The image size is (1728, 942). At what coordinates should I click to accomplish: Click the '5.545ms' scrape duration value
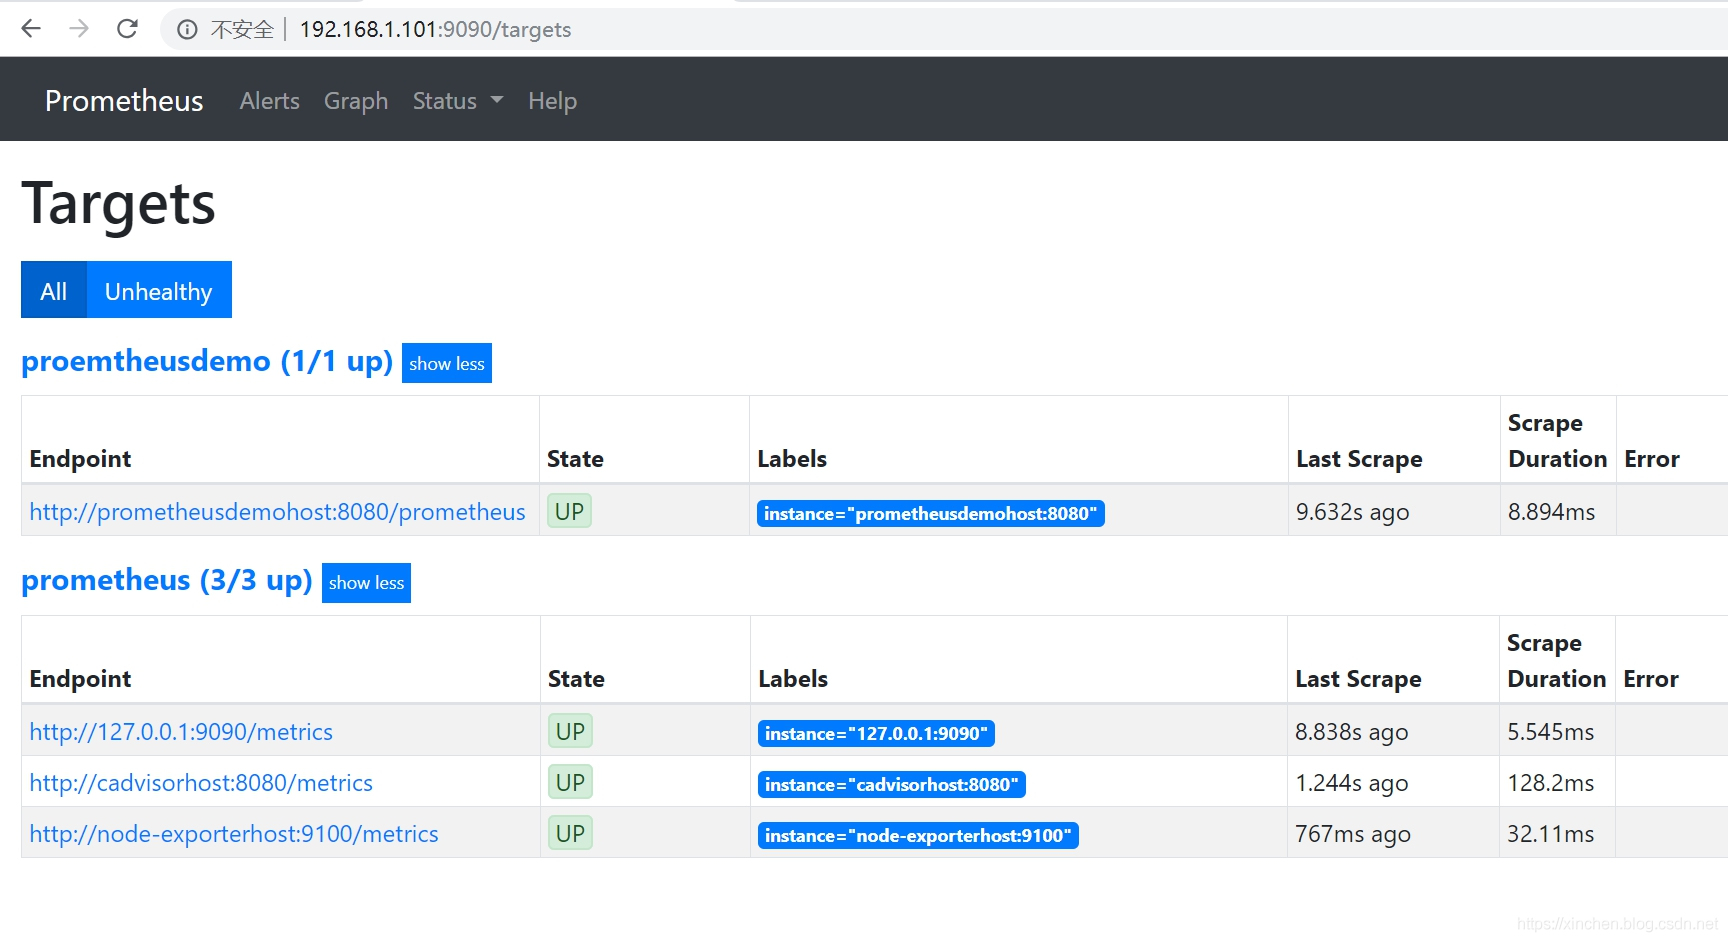pyautogui.click(x=1551, y=732)
